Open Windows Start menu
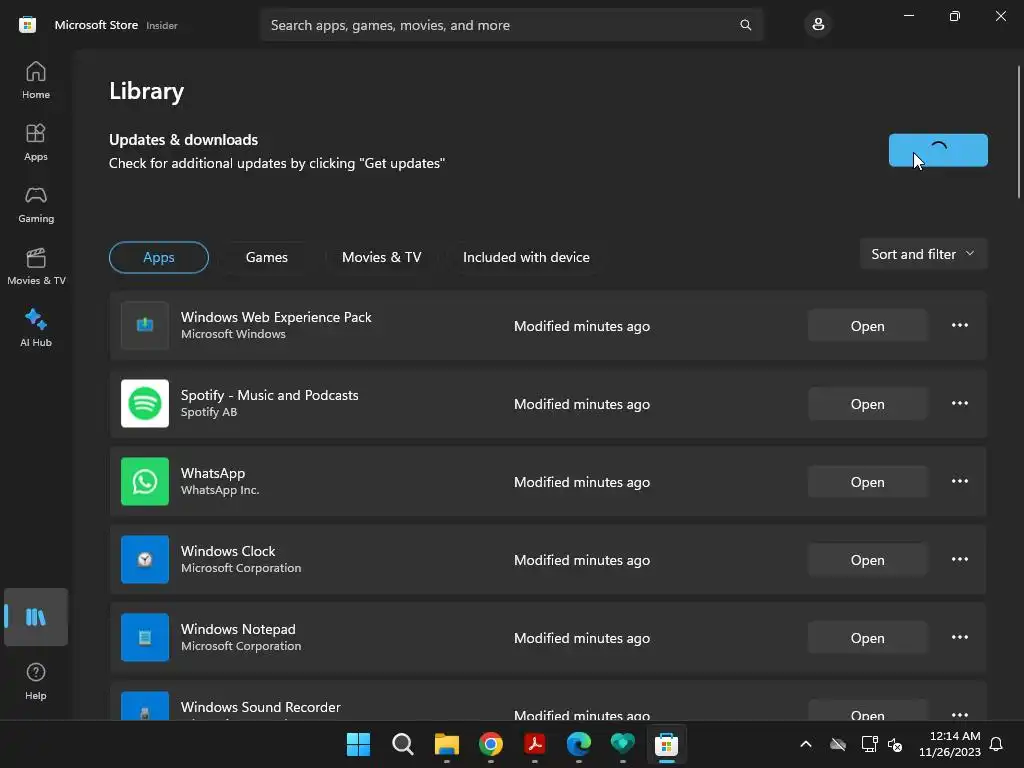Screen dimensions: 1024x768 tap(358, 744)
